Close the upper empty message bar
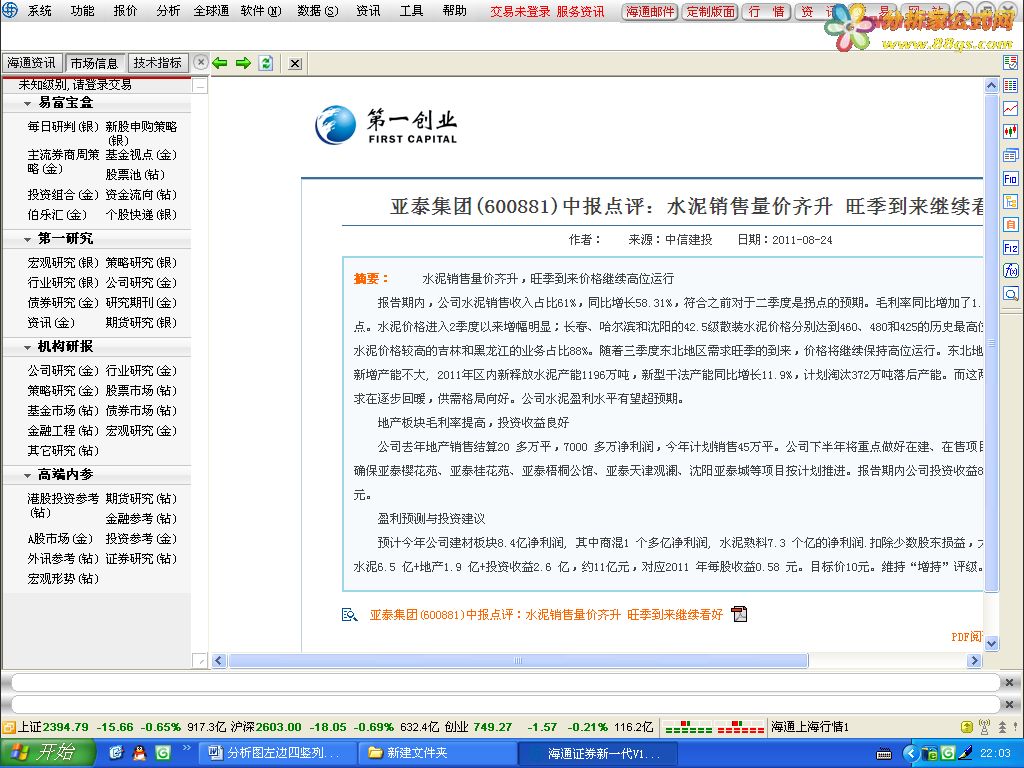This screenshot has height=768, width=1024. coord(1009,682)
